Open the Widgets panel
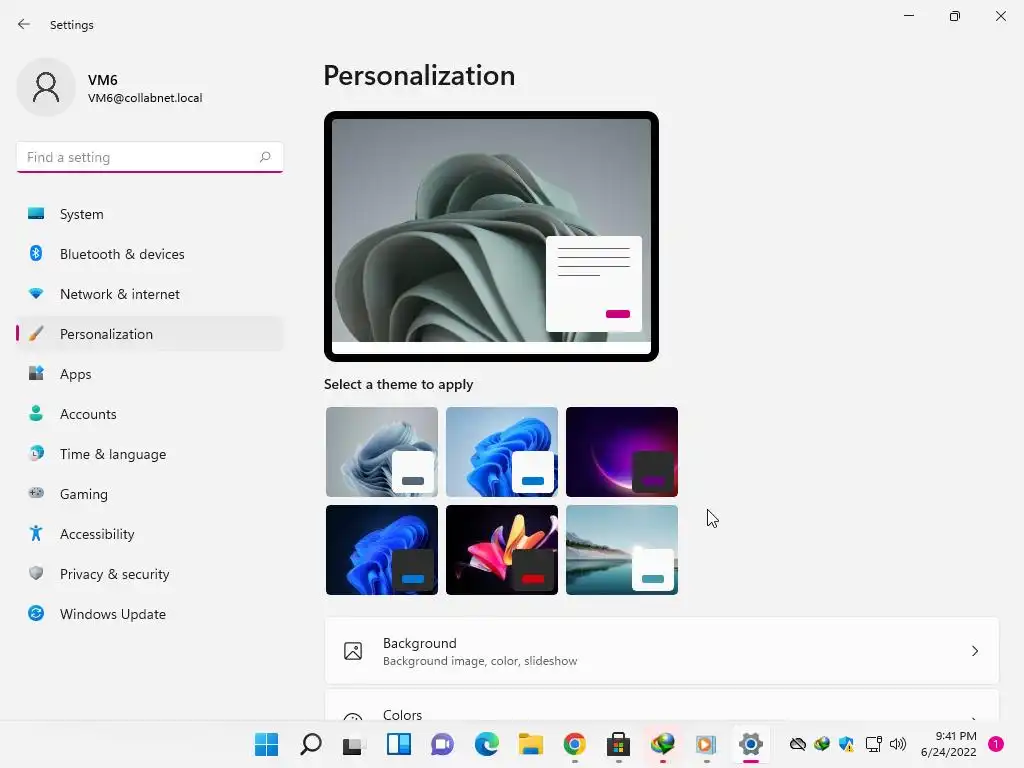The image size is (1024, 768). [398, 744]
